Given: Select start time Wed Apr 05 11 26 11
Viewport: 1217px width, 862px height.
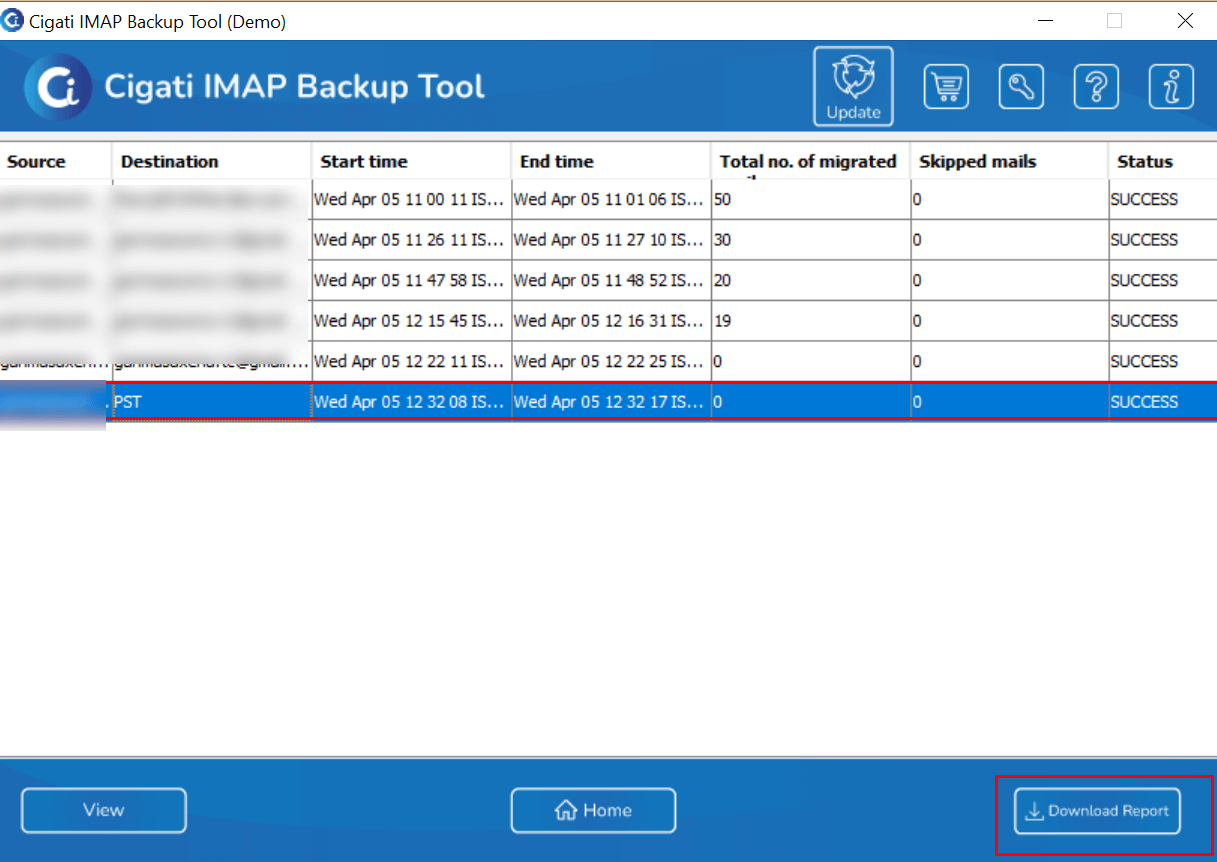Looking at the screenshot, I should pos(412,240).
